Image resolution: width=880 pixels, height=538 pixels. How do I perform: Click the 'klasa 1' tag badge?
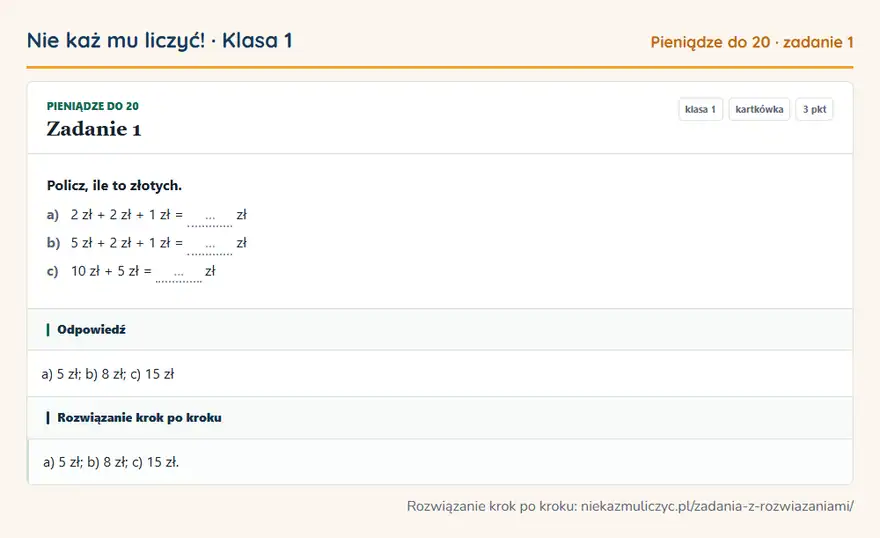point(700,109)
